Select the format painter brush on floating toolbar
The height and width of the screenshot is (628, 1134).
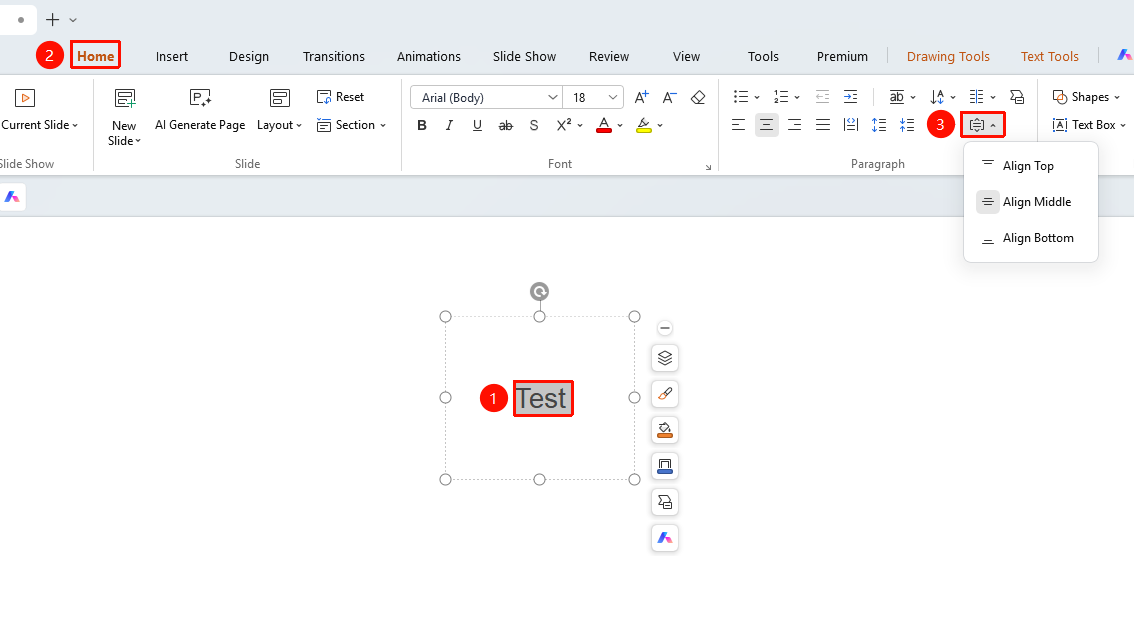(x=665, y=394)
